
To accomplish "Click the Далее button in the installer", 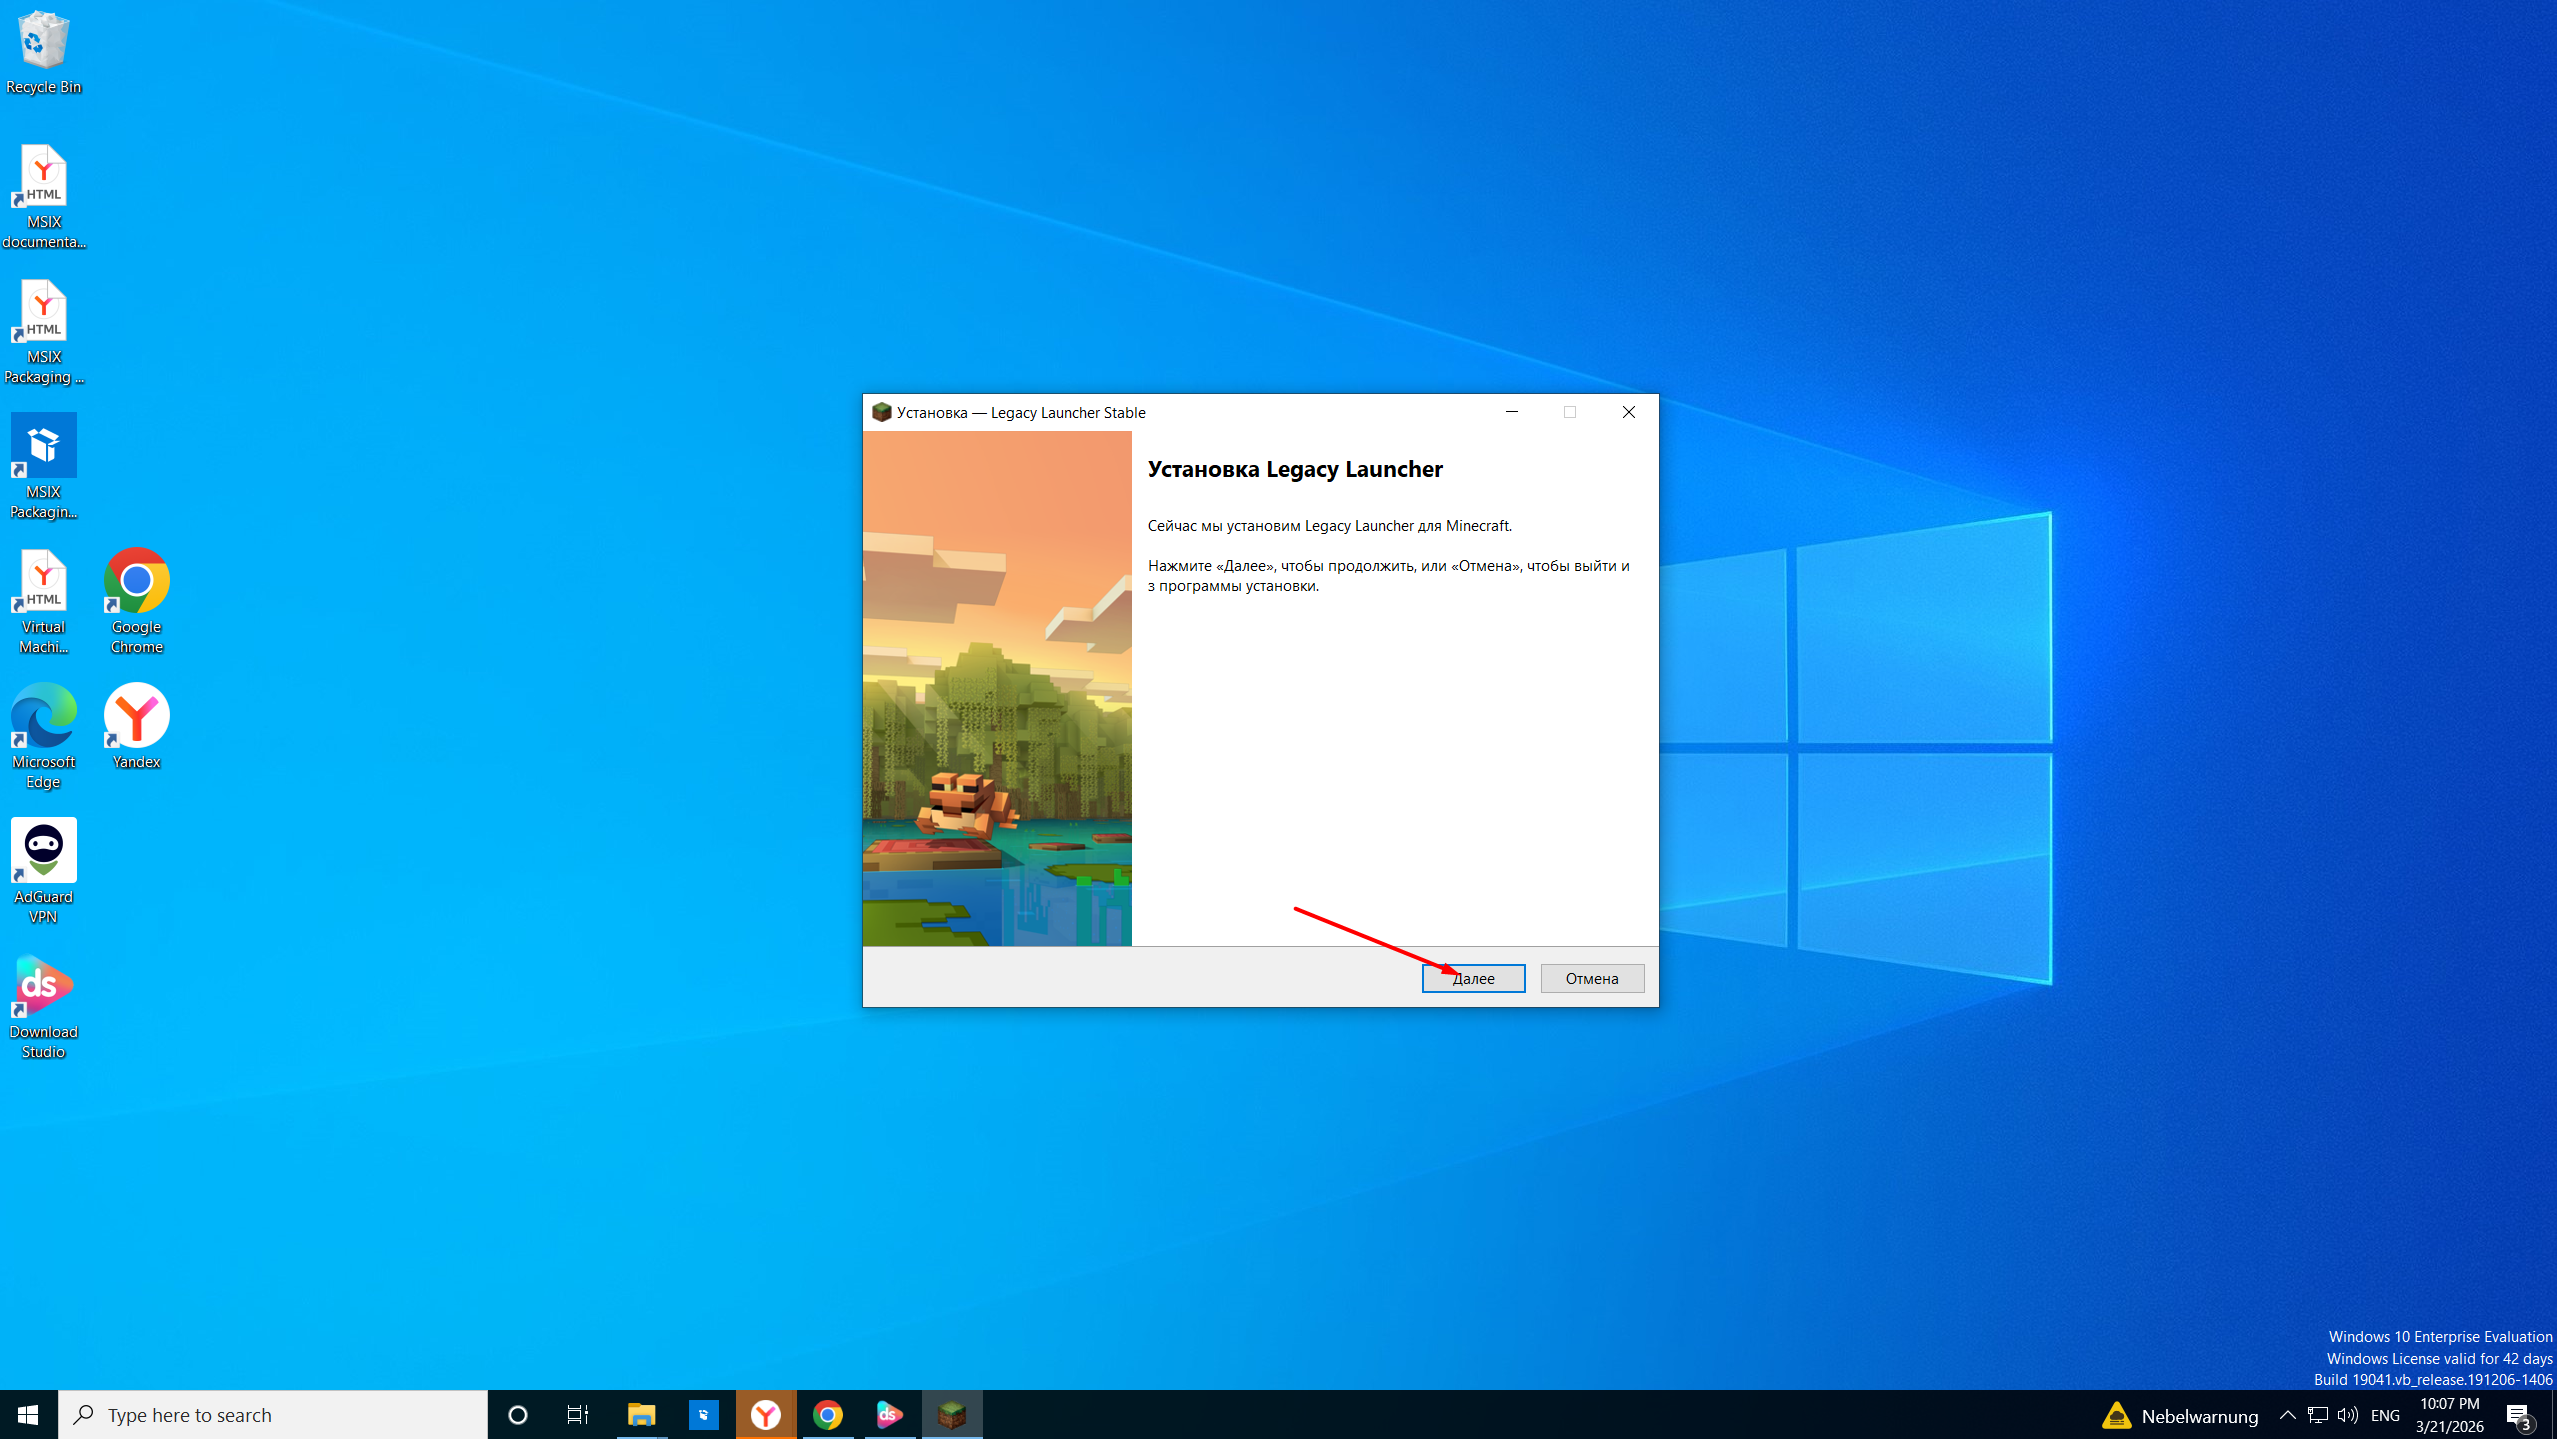I will click(1473, 978).
